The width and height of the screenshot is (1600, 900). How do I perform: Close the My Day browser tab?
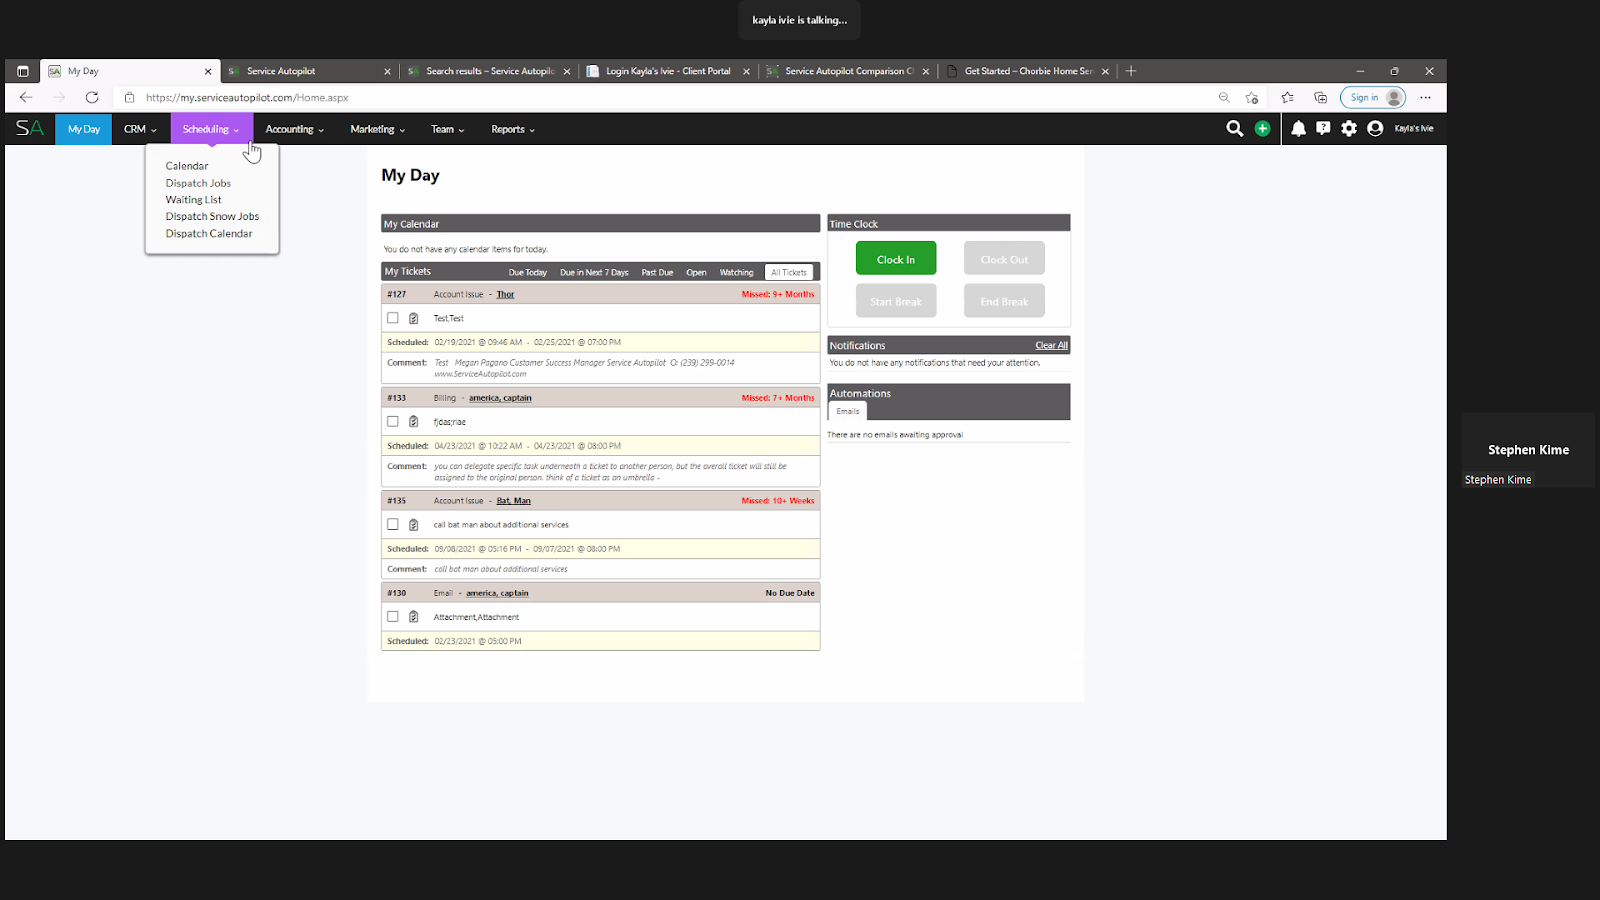208,71
